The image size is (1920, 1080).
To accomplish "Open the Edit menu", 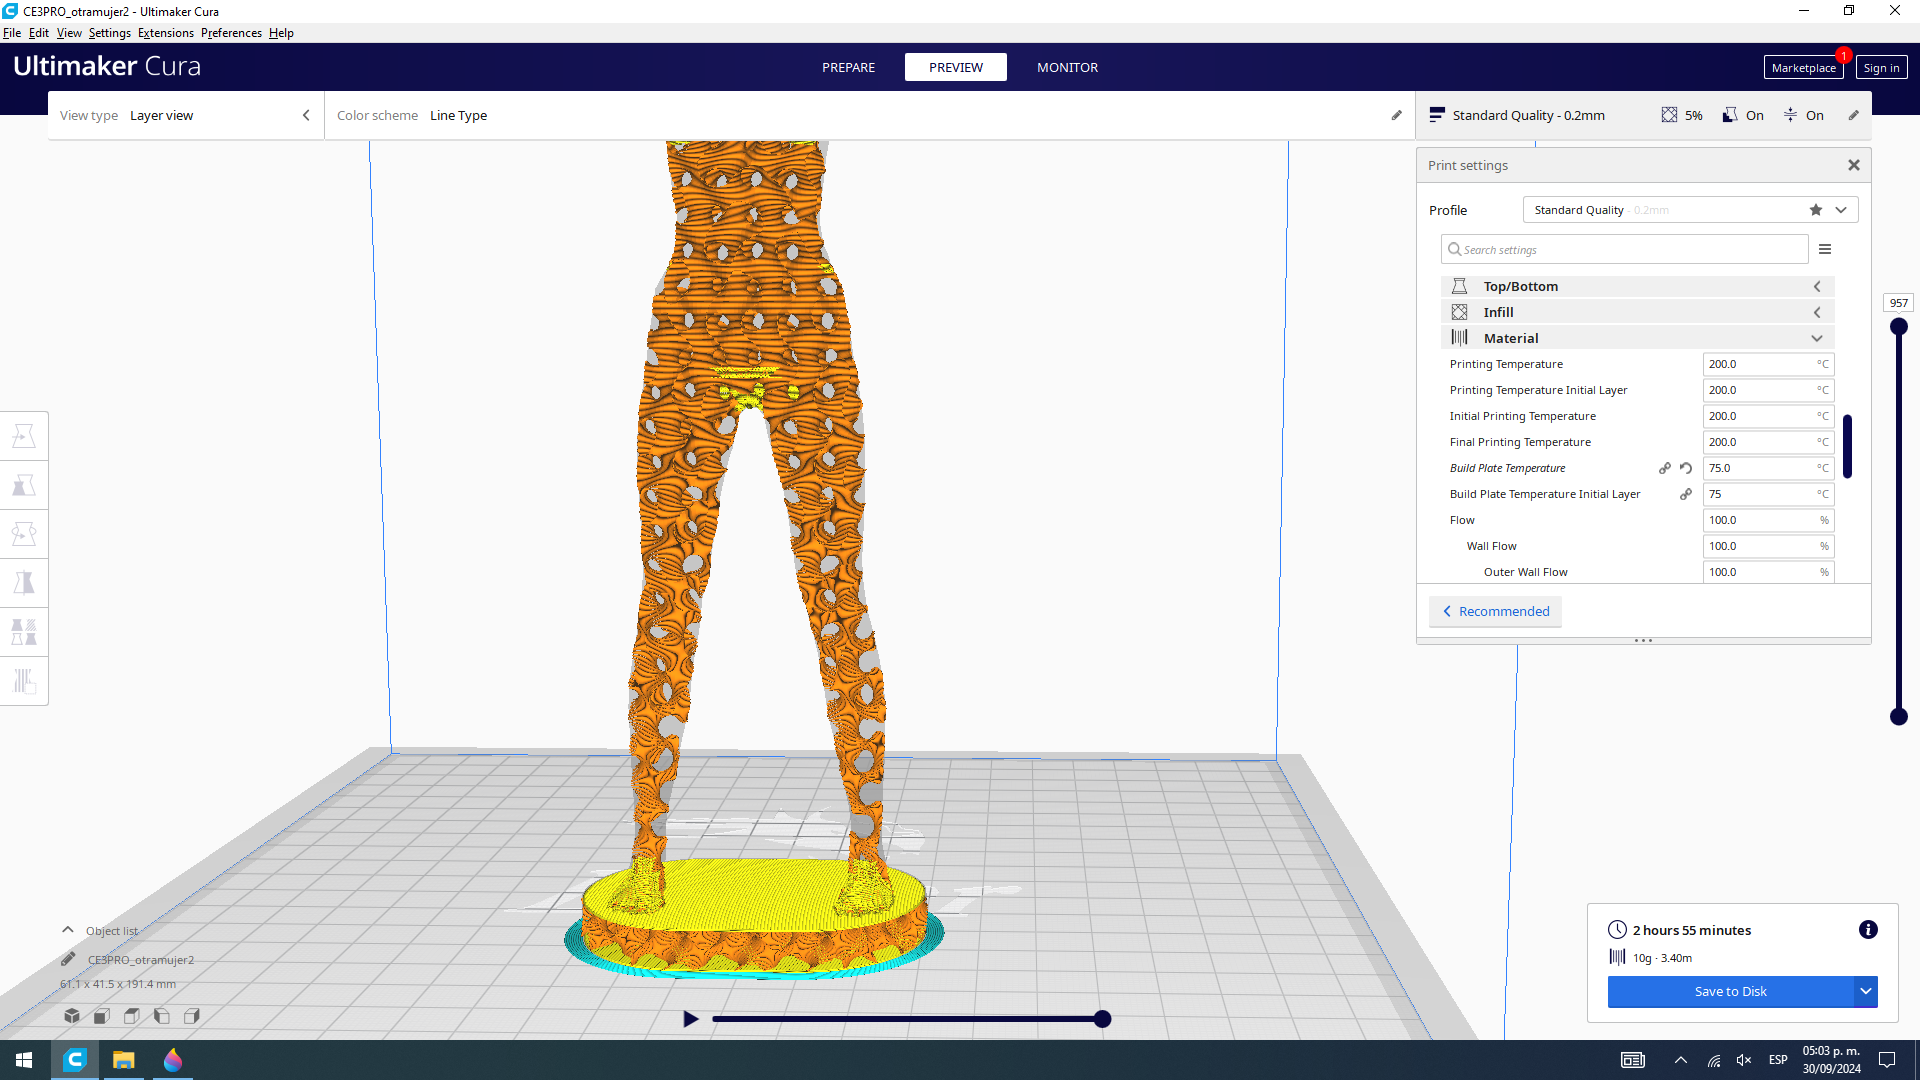I will point(39,33).
